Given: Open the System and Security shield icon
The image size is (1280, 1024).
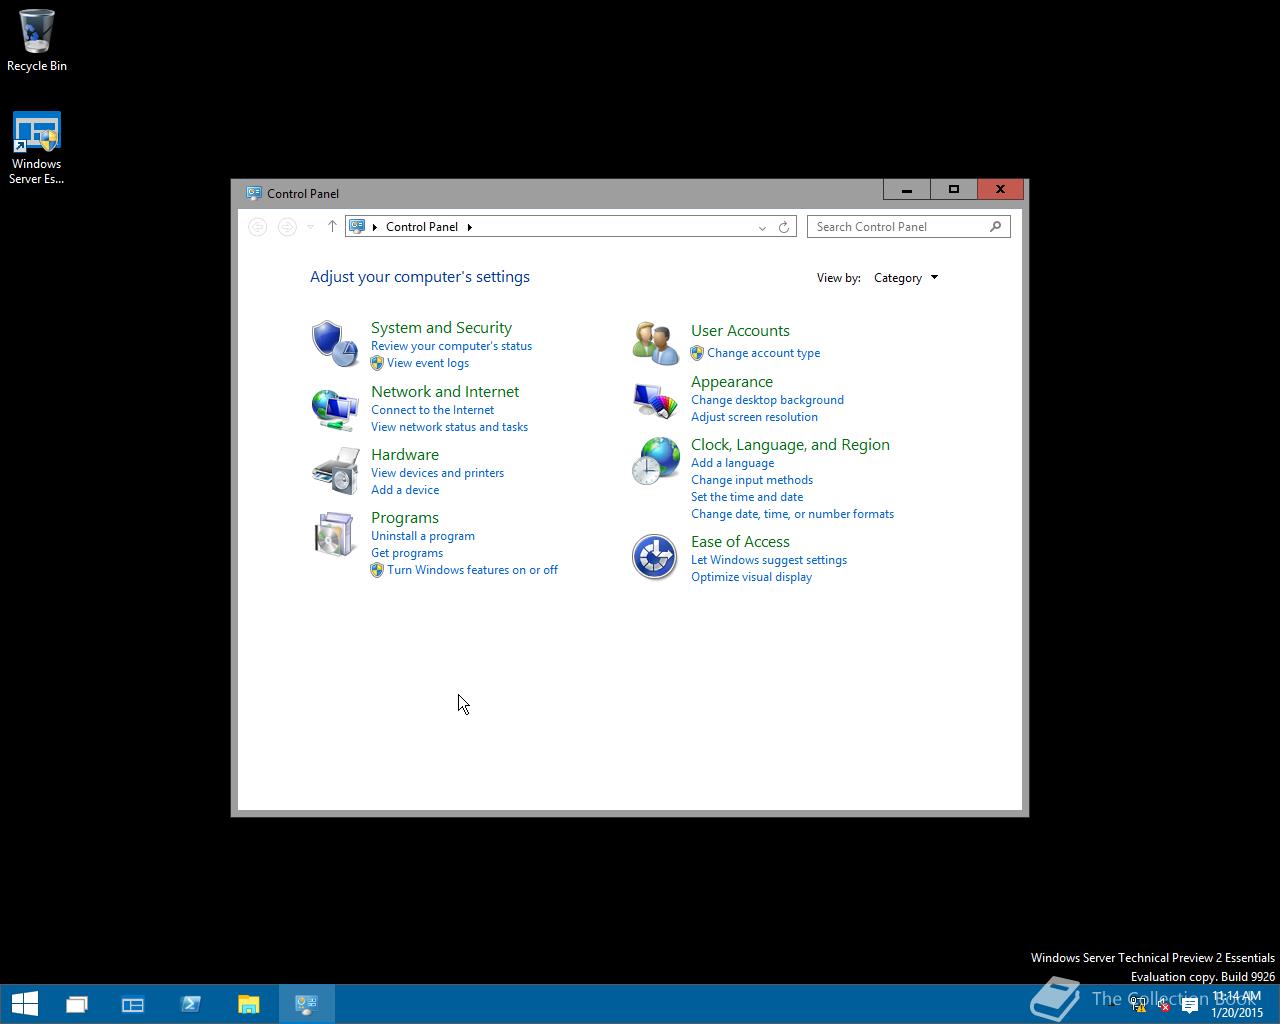Looking at the screenshot, I should coord(334,344).
